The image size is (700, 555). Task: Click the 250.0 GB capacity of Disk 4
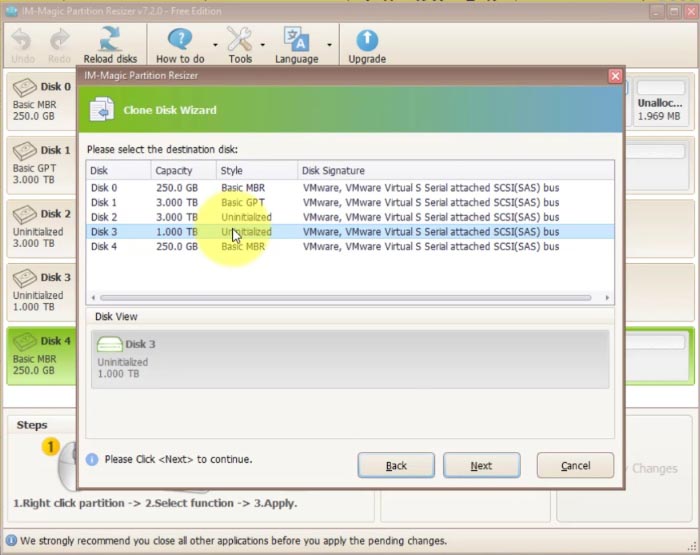point(177,246)
